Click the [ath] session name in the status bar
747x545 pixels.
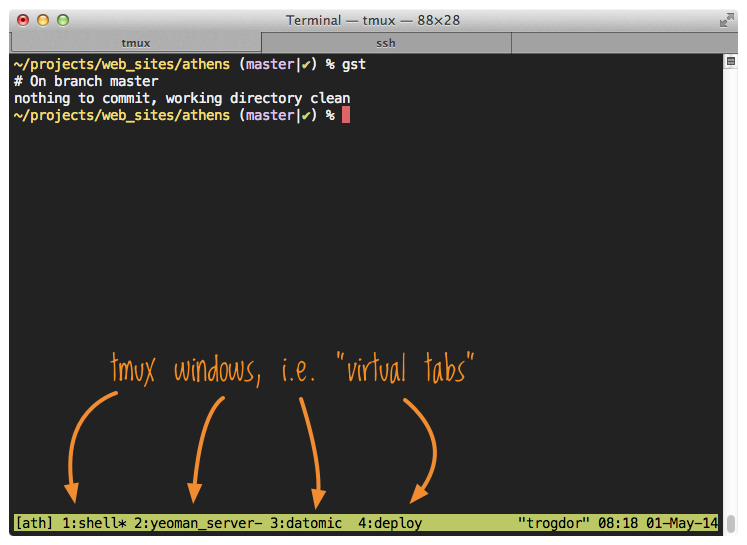34,523
